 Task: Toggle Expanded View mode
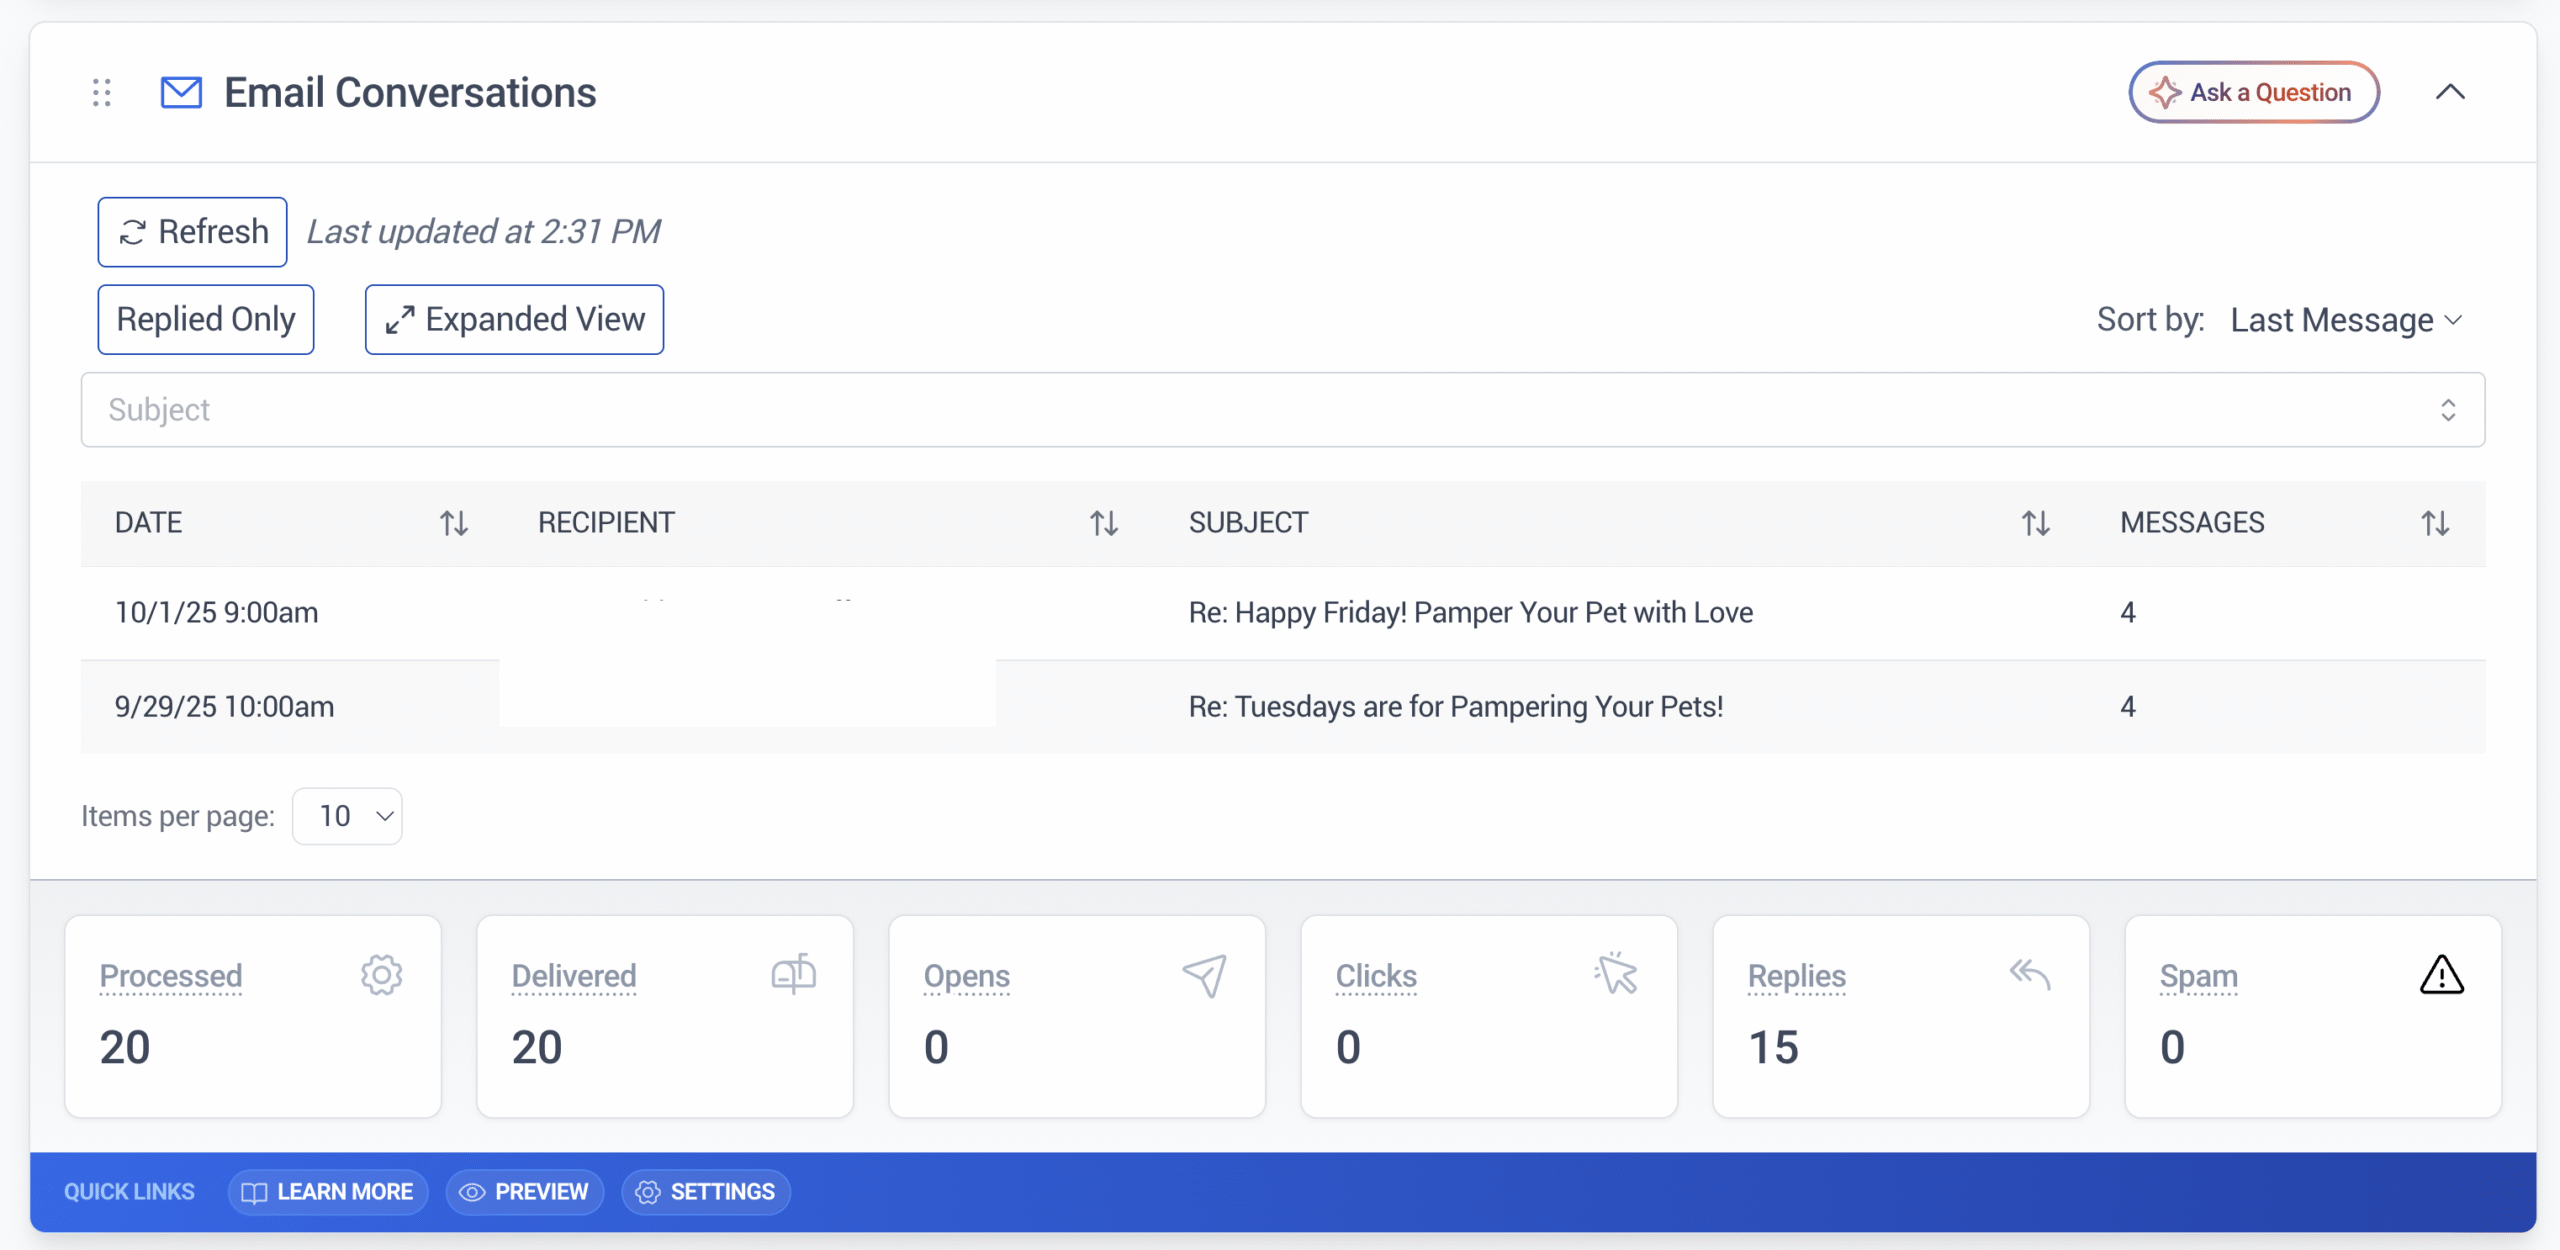tap(514, 319)
